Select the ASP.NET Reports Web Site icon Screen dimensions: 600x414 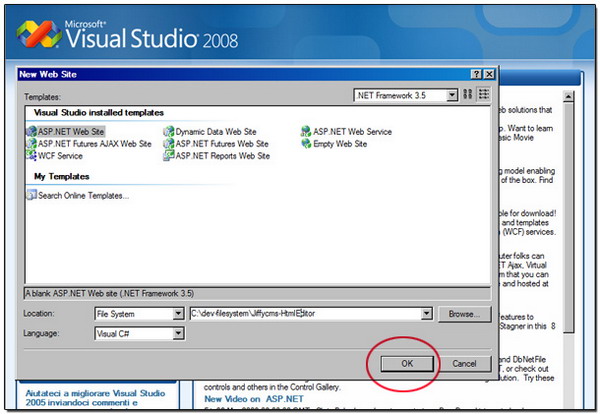pos(169,156)
